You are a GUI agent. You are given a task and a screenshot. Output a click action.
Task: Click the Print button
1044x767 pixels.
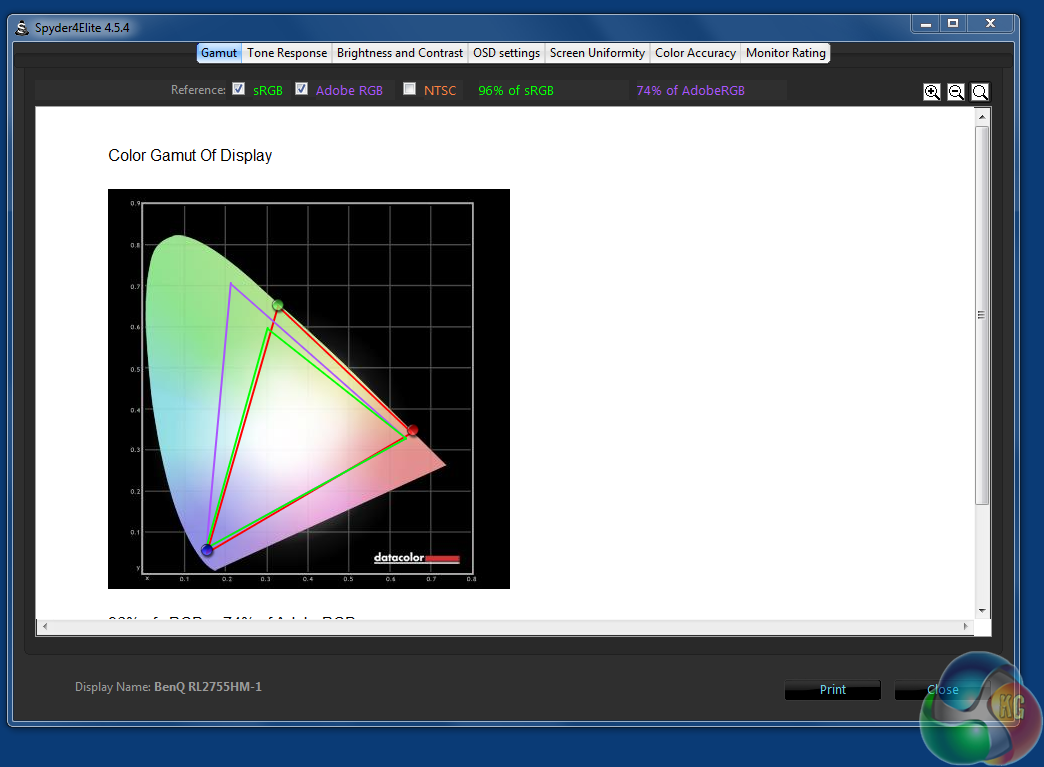pyautogui.click(x=832, y=690)
